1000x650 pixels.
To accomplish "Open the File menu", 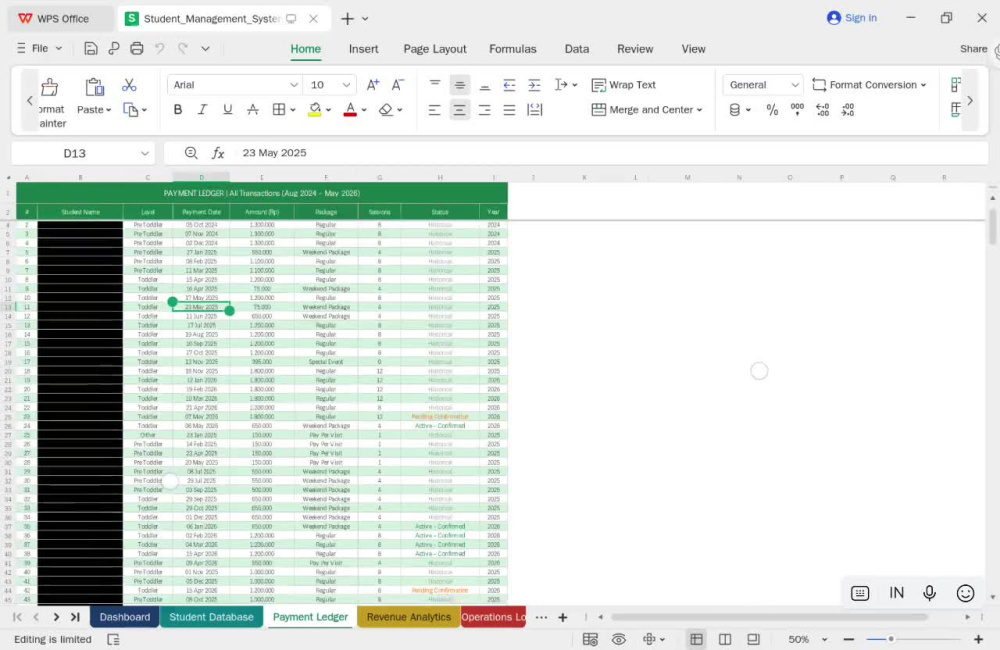I will click(x=39, y=48).
